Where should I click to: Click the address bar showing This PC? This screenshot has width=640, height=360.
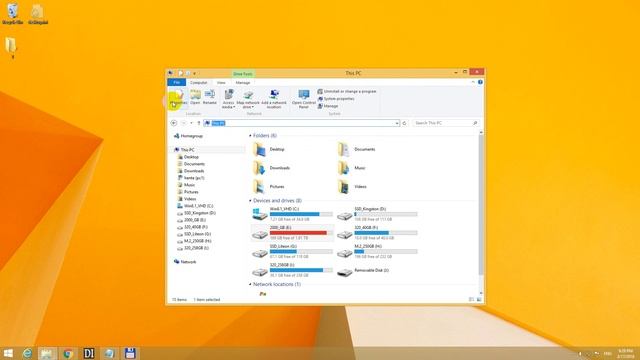[302, 123]
